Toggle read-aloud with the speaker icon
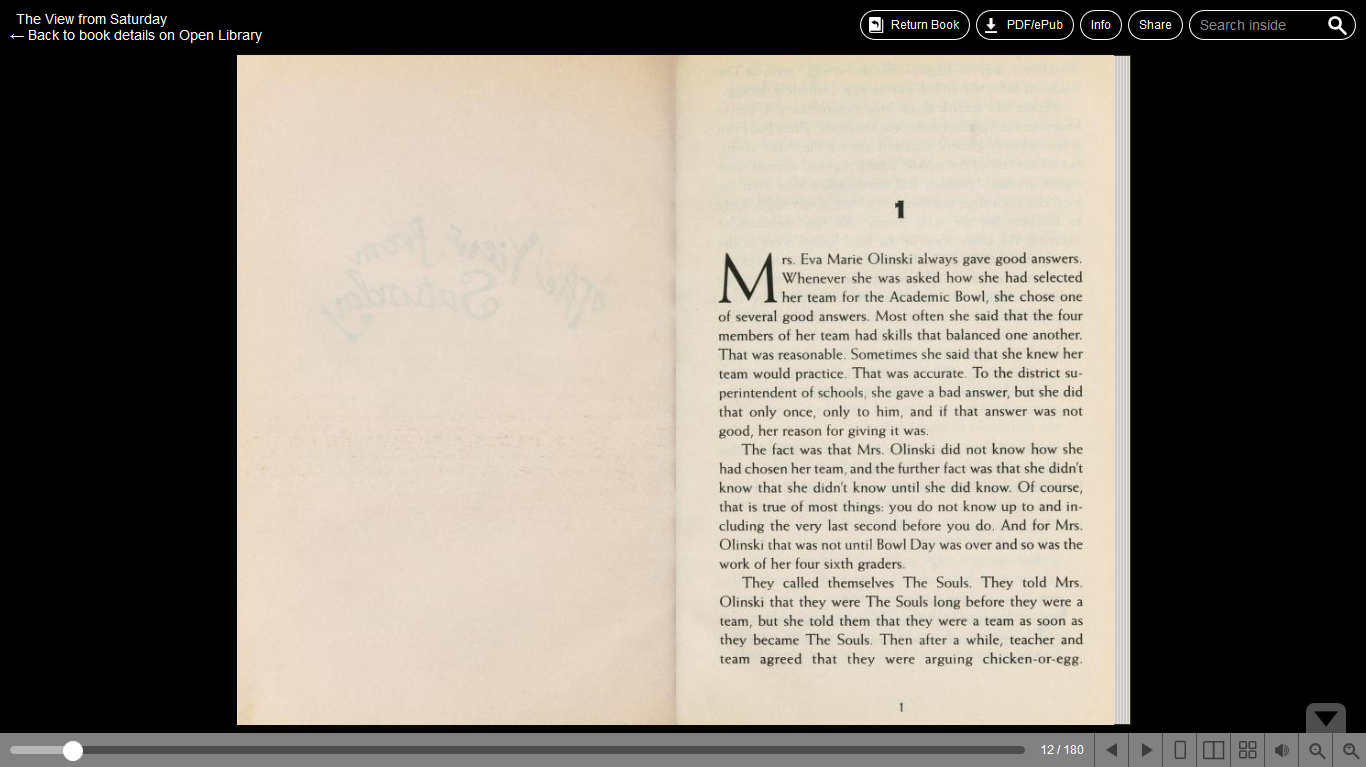 [1281, 749]
